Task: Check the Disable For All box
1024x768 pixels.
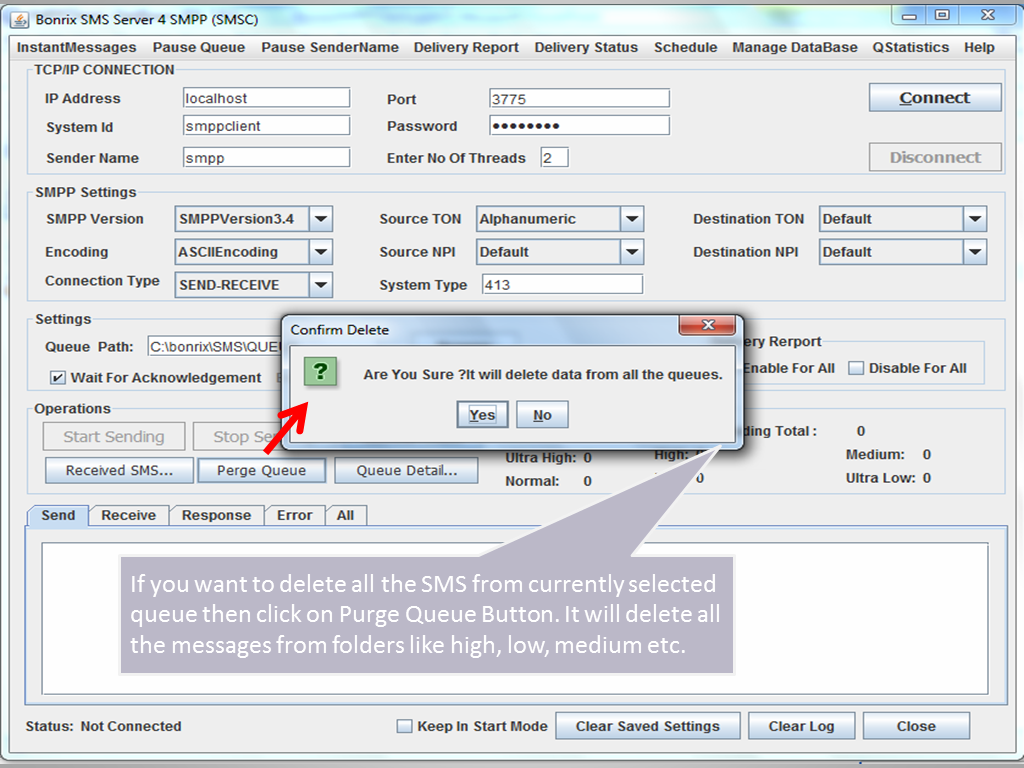Action: [856, 368]
